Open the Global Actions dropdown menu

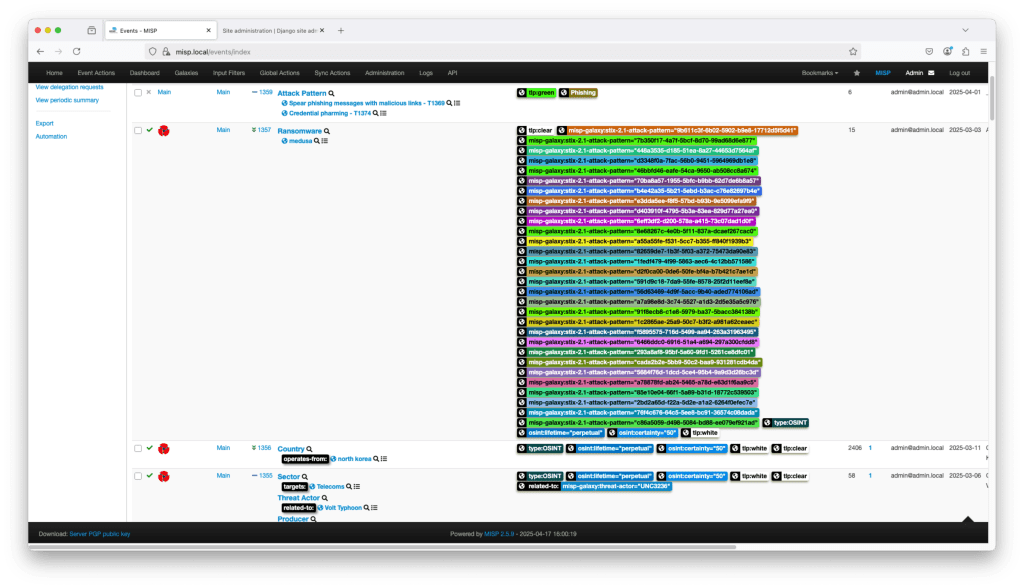click(x=280, y=73)
